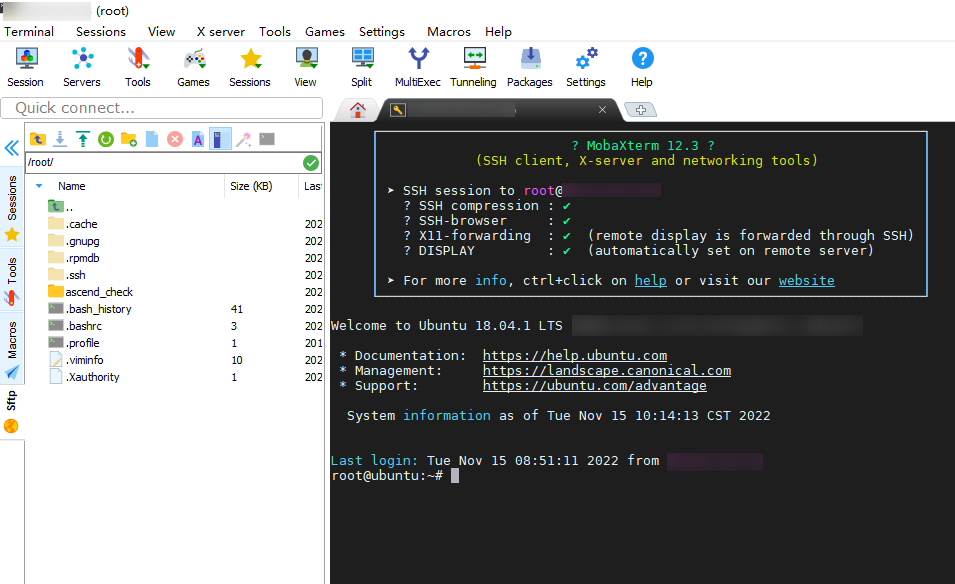Collapse the sidebar with double chevron
The height and width of the screenshot is (584, 955).
point(12,148)
